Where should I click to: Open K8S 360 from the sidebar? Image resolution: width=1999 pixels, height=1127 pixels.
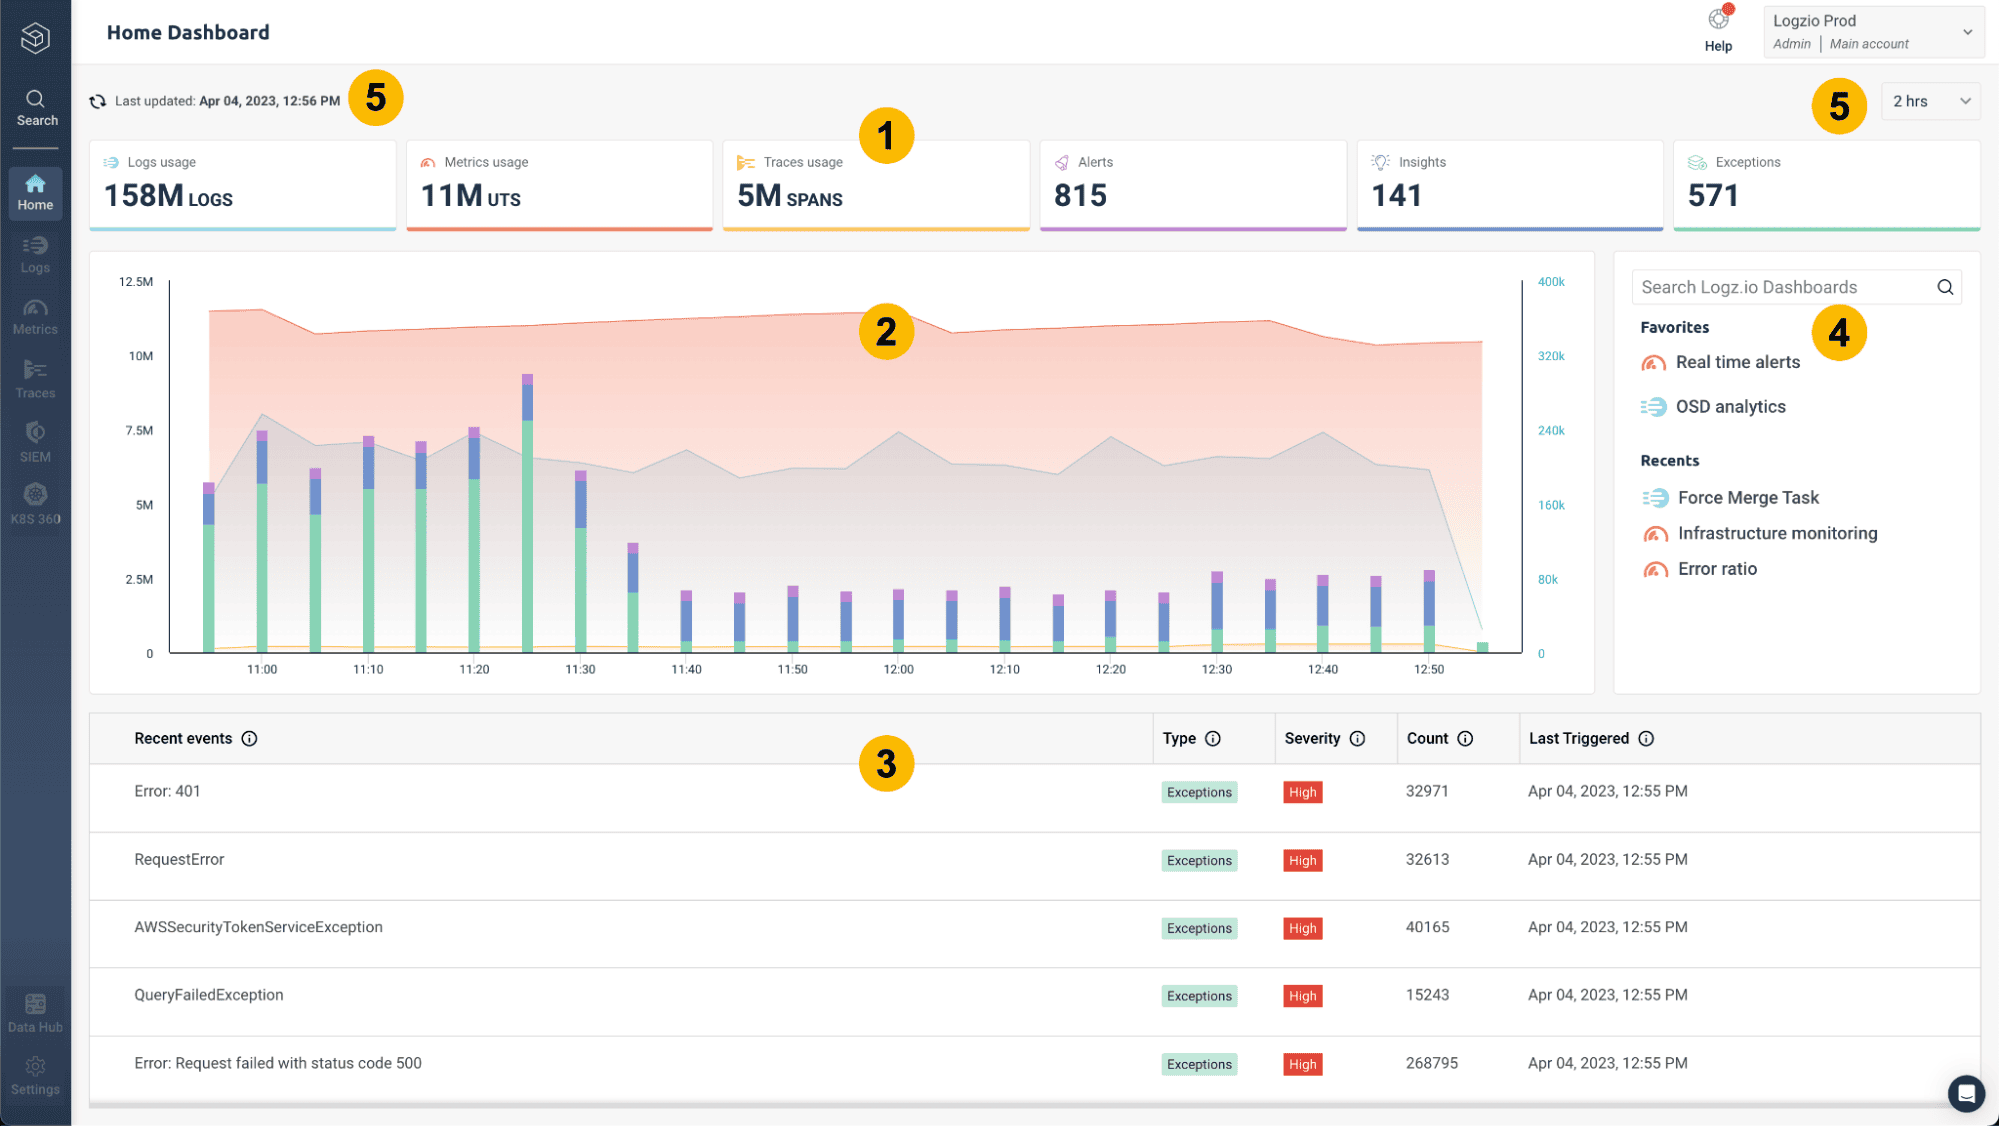(x=35, y=502)
